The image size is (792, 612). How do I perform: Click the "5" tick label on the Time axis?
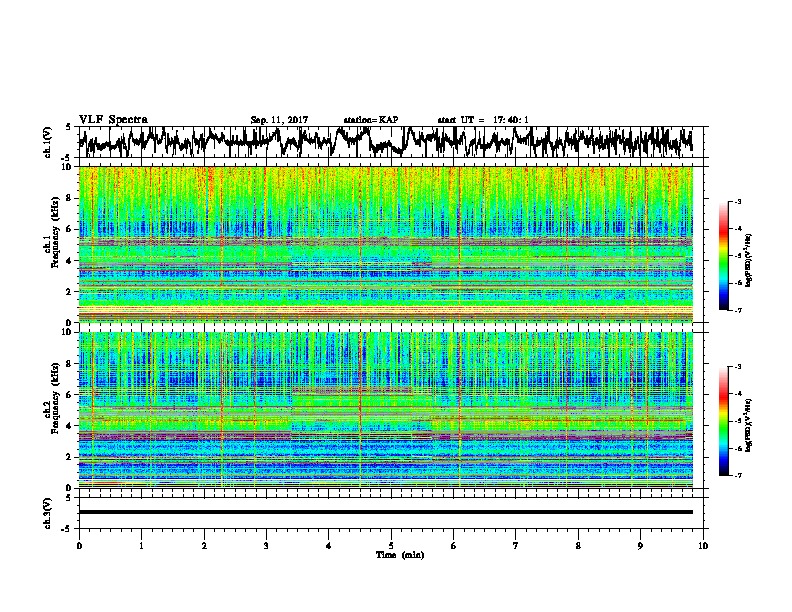[391, 546]
